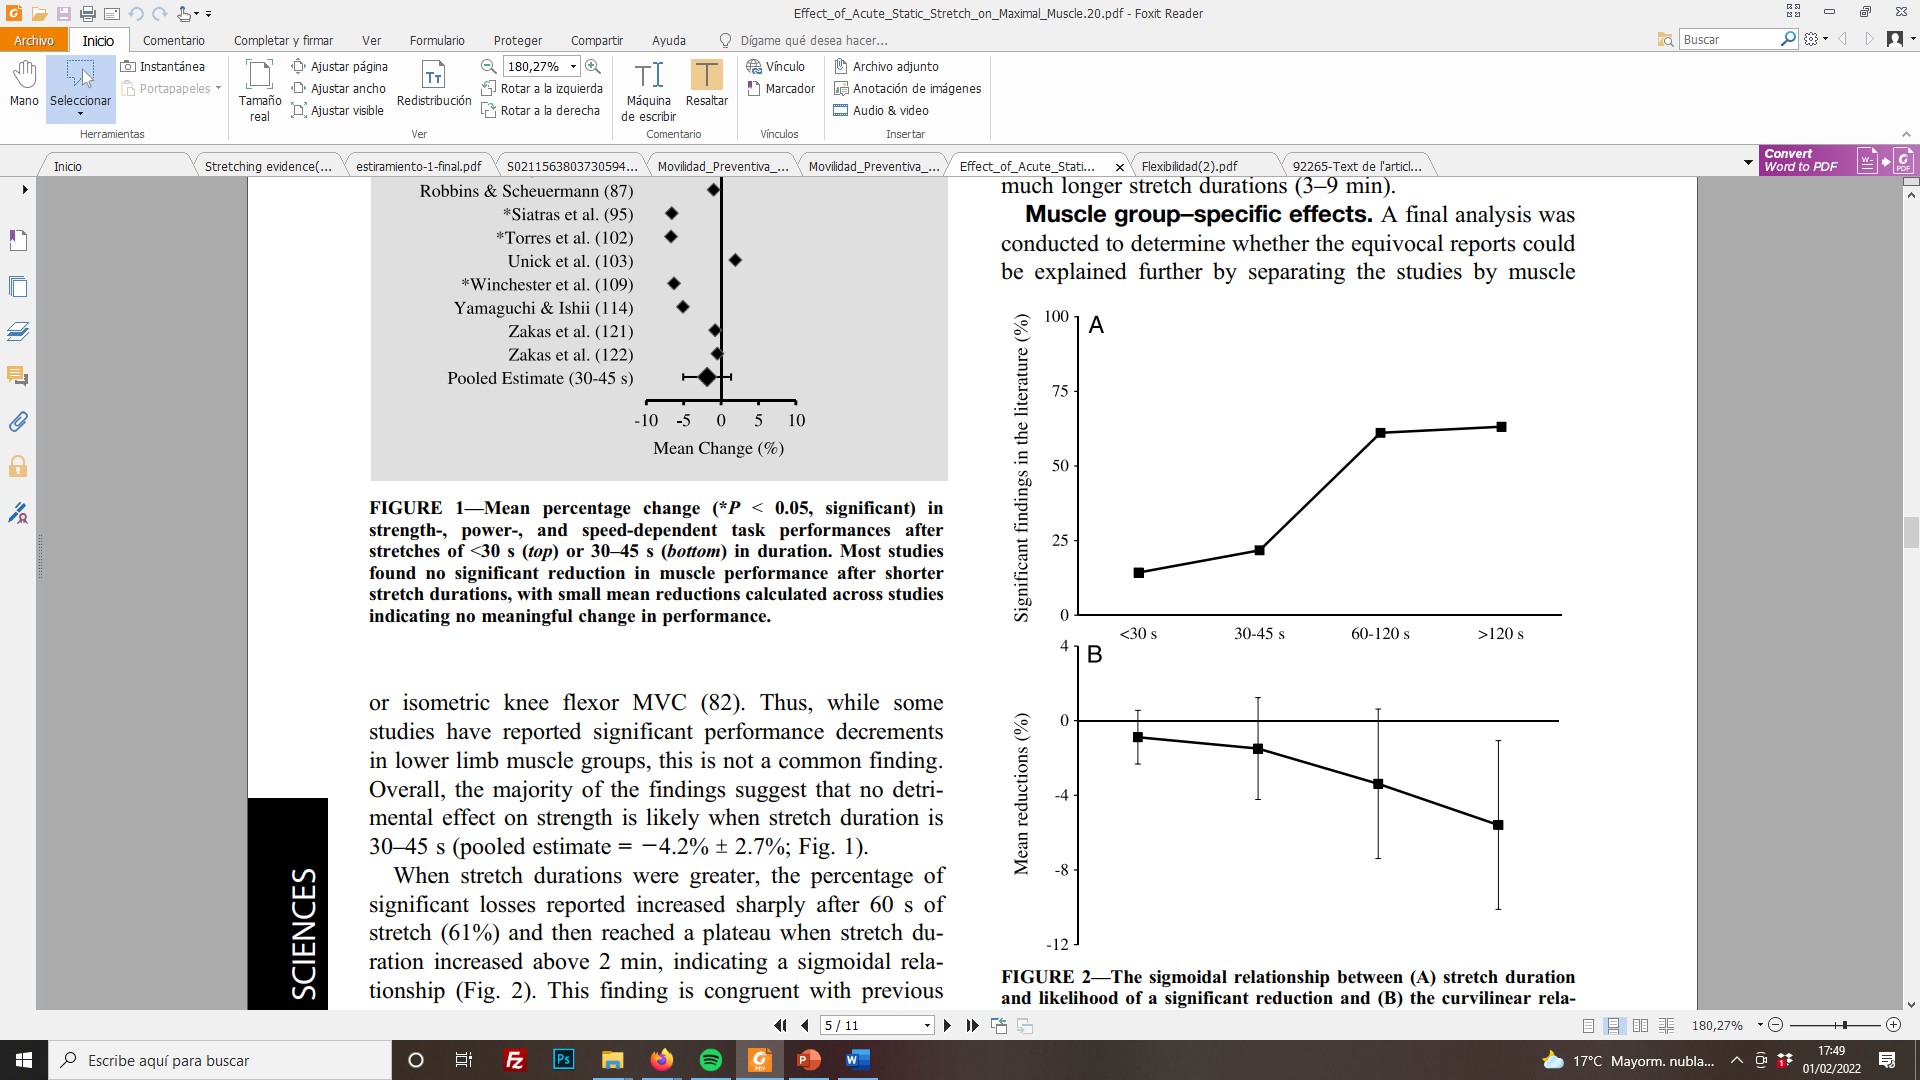
Task: Click Anotación de imágenes
Action: coord(907,88)
